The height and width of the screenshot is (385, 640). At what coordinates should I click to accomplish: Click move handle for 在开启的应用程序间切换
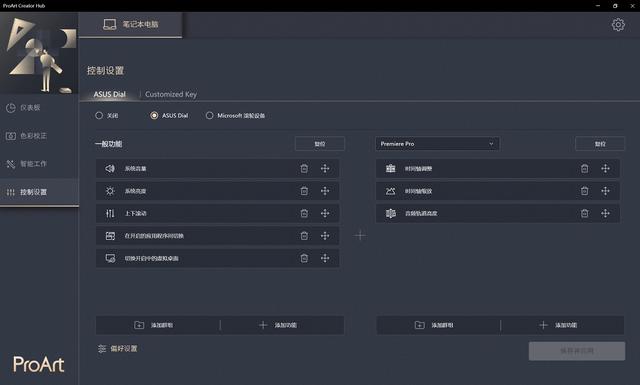click(x=325, y=236)
